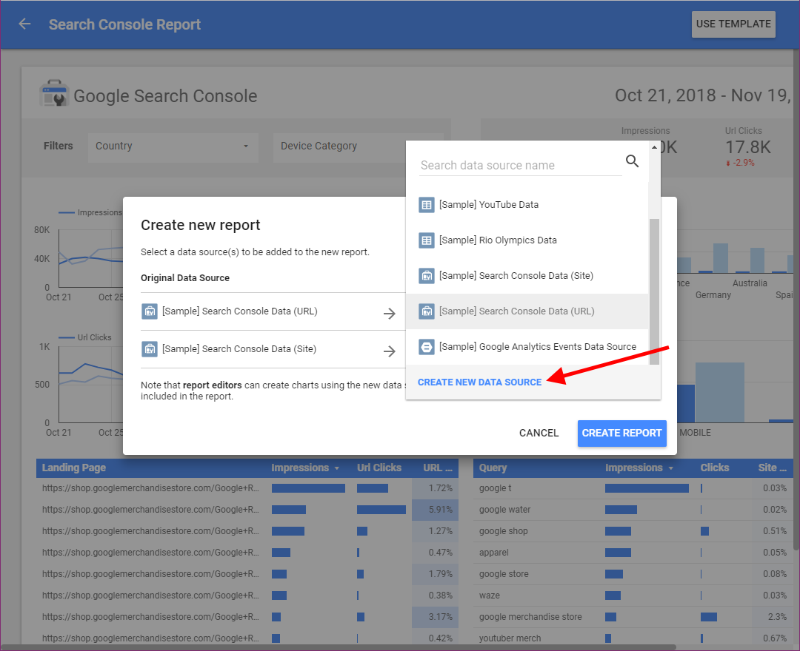Click the [Sample] Rio Olympics Data icon
Image resolution: width=800 pixels, height=651 pixels.
pyautogui.click(x=426, y=240)
